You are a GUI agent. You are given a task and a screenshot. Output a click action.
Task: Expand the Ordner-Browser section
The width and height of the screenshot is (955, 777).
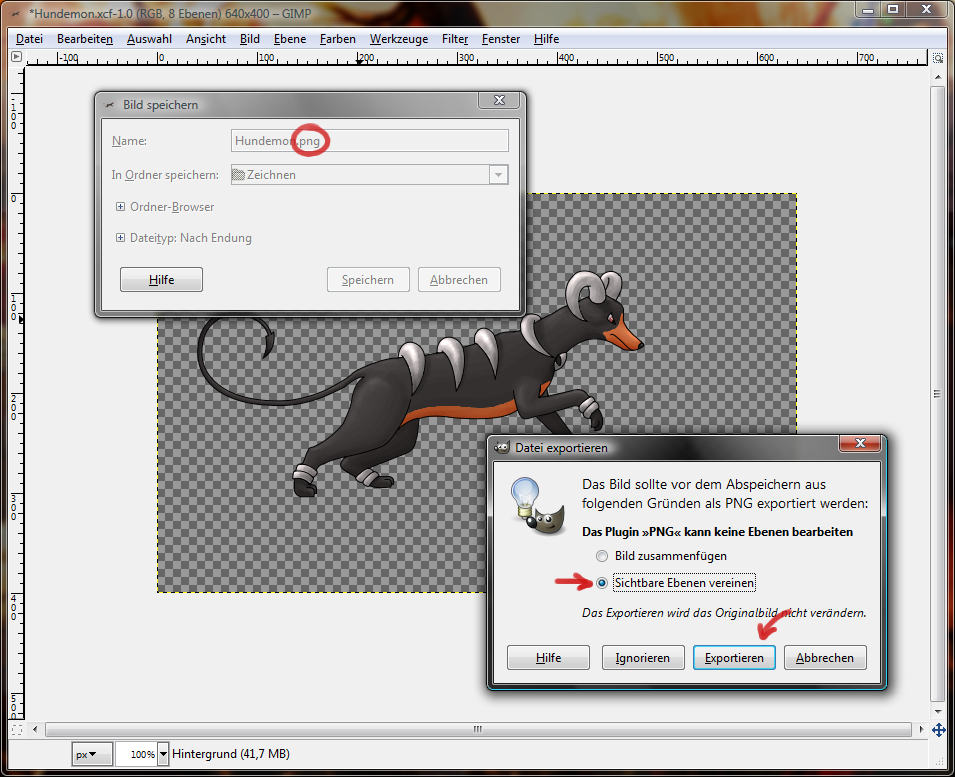120,207
